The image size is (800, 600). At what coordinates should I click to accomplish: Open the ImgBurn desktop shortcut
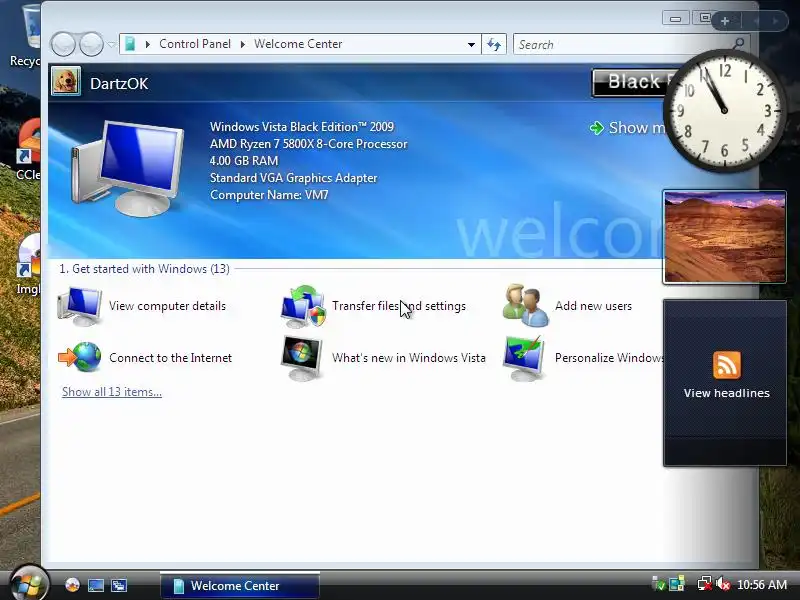point(28,265)
